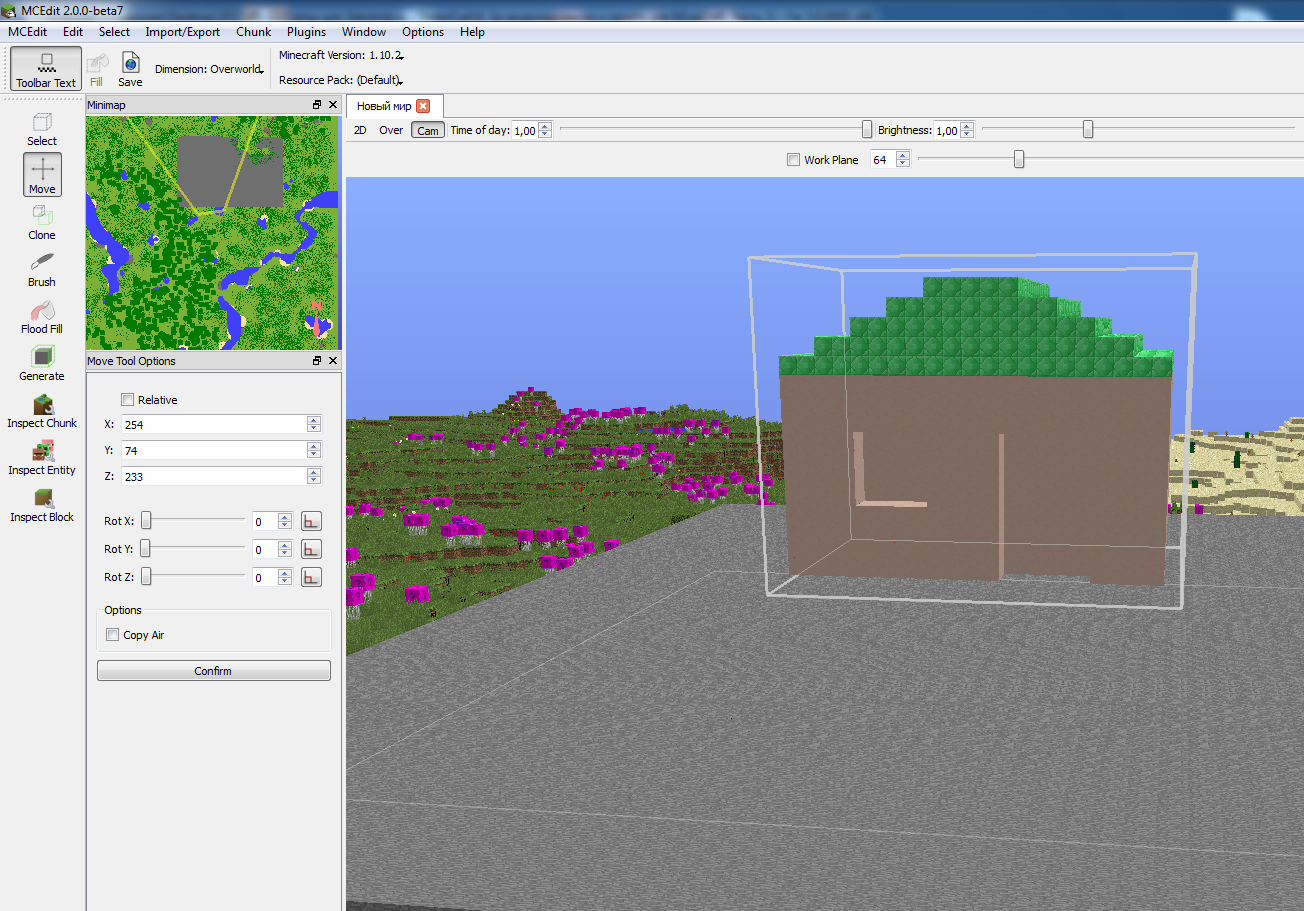1304x911 pixels.
Task: Switch to Cam view mode
Action: [x=428, y=130]
